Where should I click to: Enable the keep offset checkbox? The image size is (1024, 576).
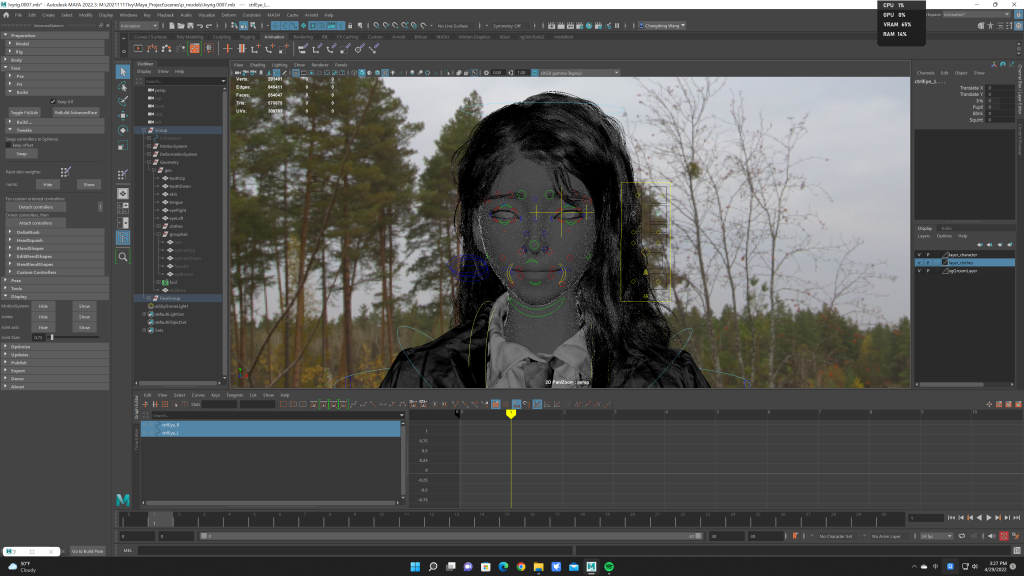coord(8,145)
